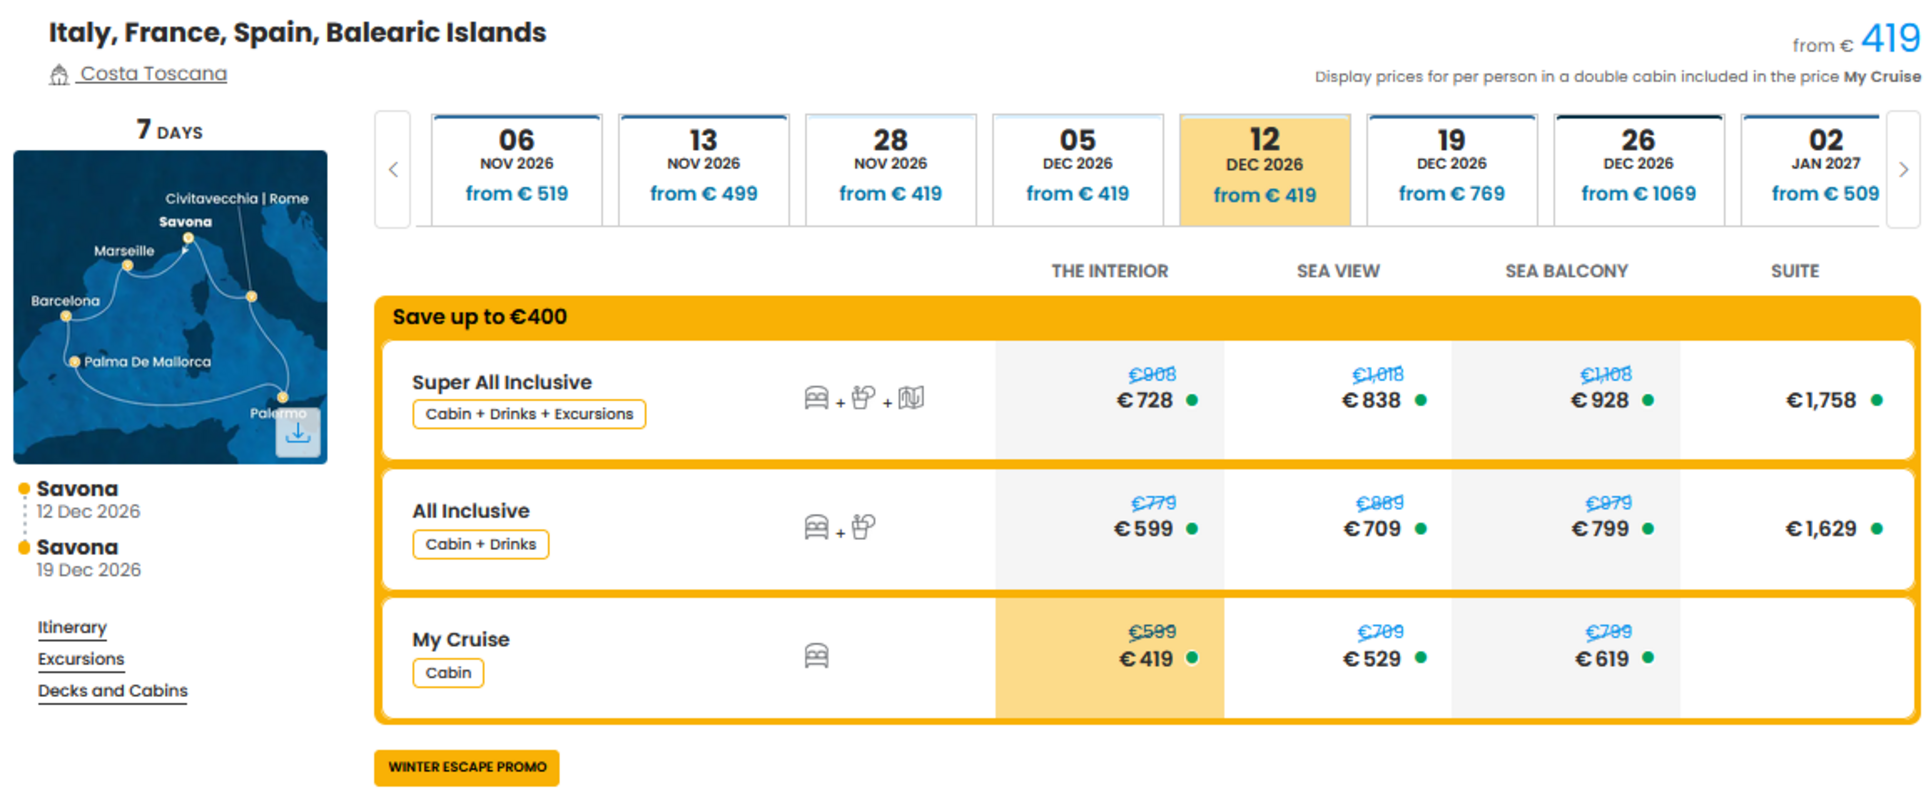Image resolution: width=1931 pixels, height=800 pixels.
Task: Click cabin bed icon in My Cruise row
Action: coord(816,656)
